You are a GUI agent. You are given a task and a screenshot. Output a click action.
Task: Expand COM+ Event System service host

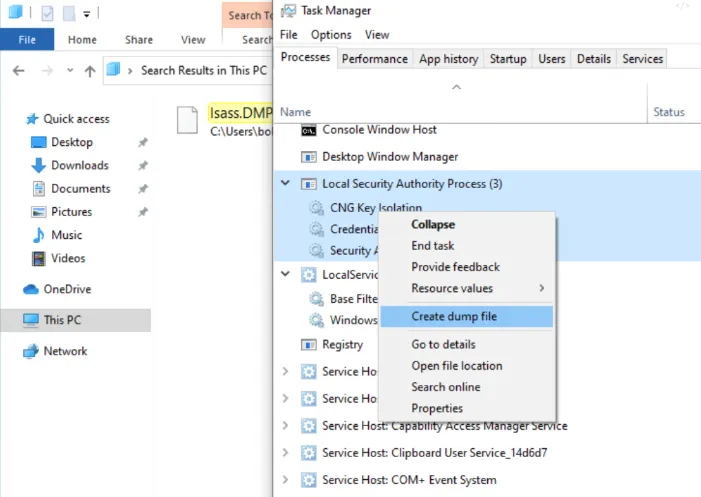point(285,480)
